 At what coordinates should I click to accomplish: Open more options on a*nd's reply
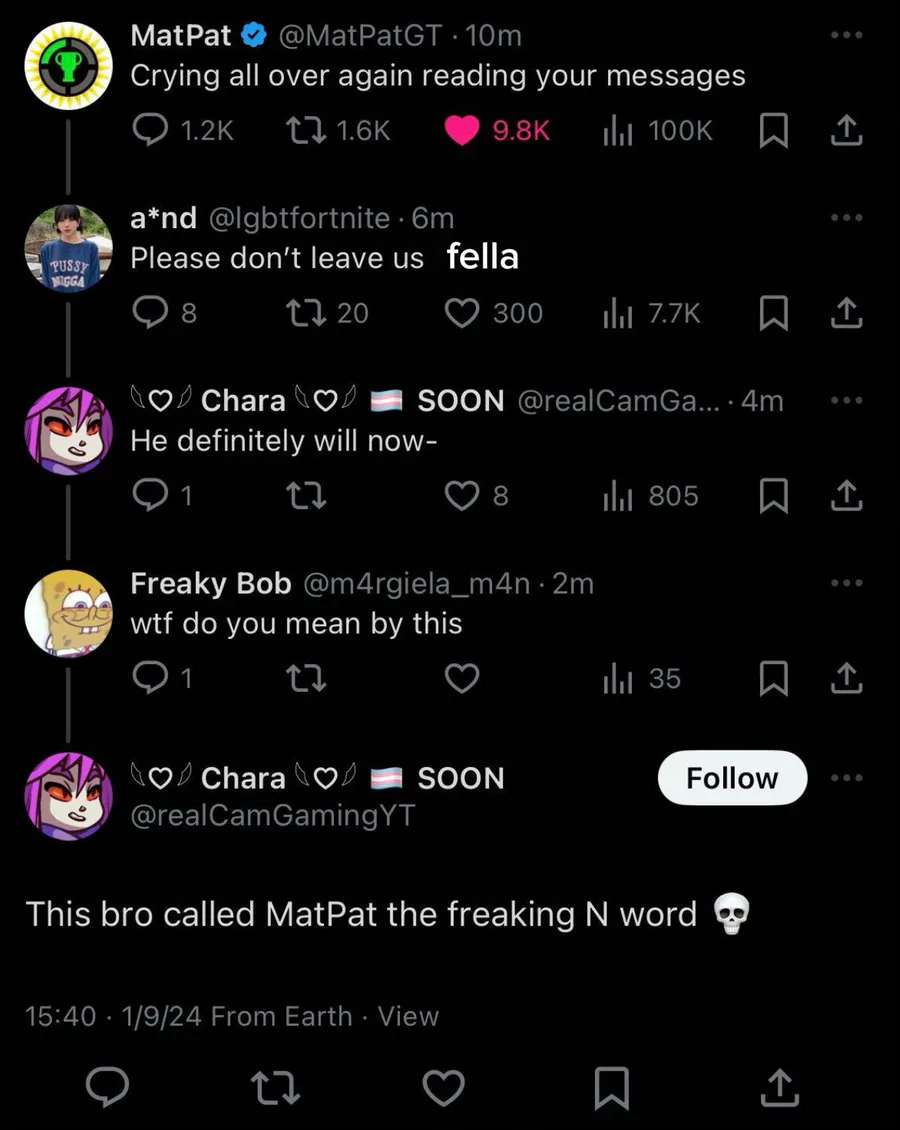(x=845, y=218)
